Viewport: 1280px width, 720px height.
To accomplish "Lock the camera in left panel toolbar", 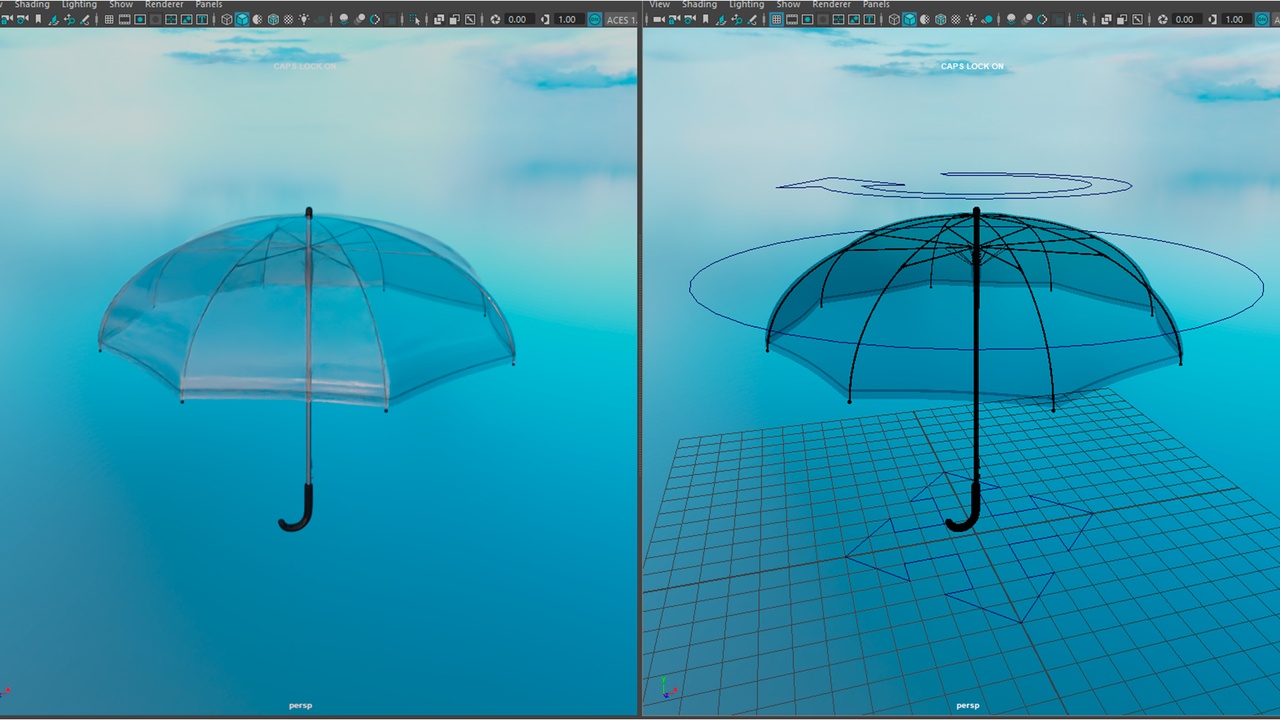I will click(7, 19).
